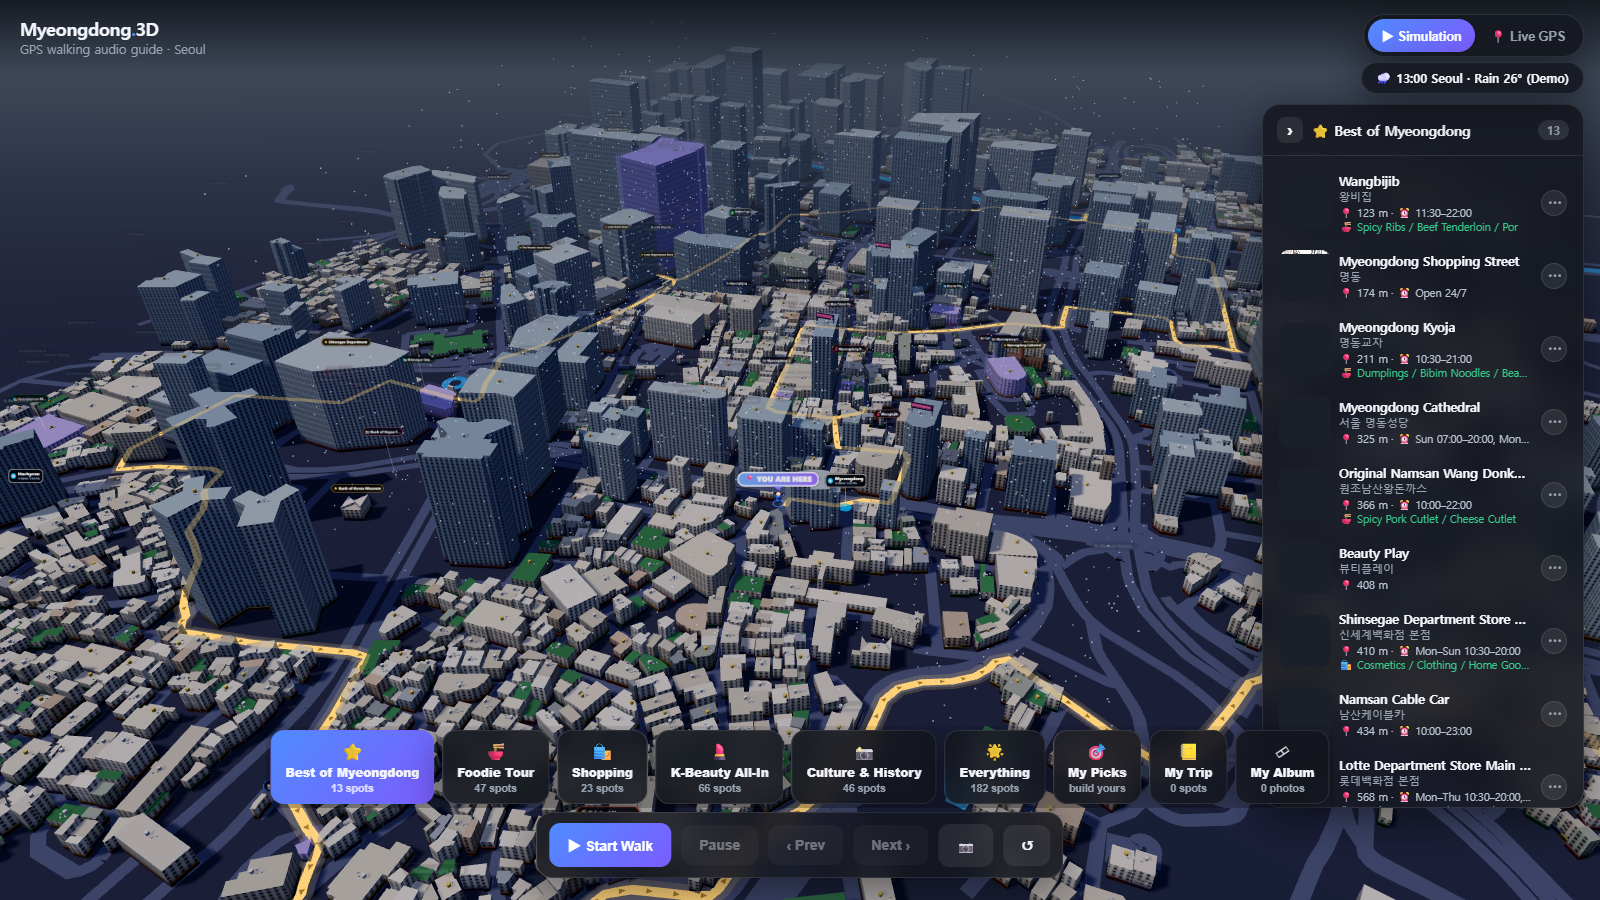Viewport: 1600px width, 900px height.
Task: Expand options for Myeongdong Shopping Street
Action: 1554,276
